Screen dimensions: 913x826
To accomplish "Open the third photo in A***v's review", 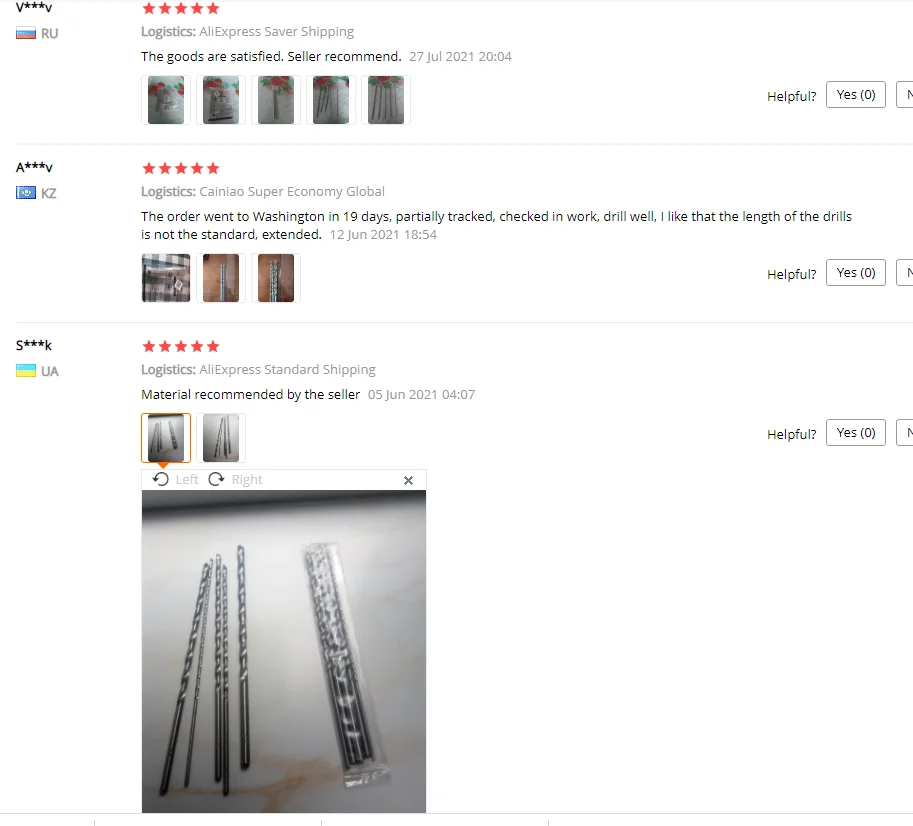I will coord(276,278).
